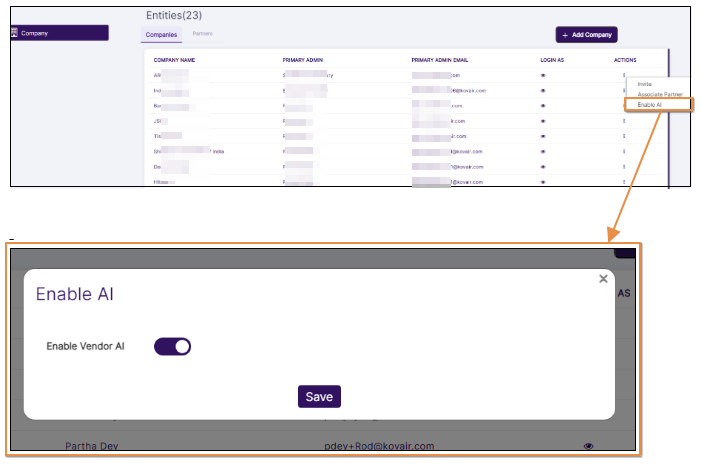Click the Enable AI dialog title
The image size is (701, 464).
pos(75,294)
